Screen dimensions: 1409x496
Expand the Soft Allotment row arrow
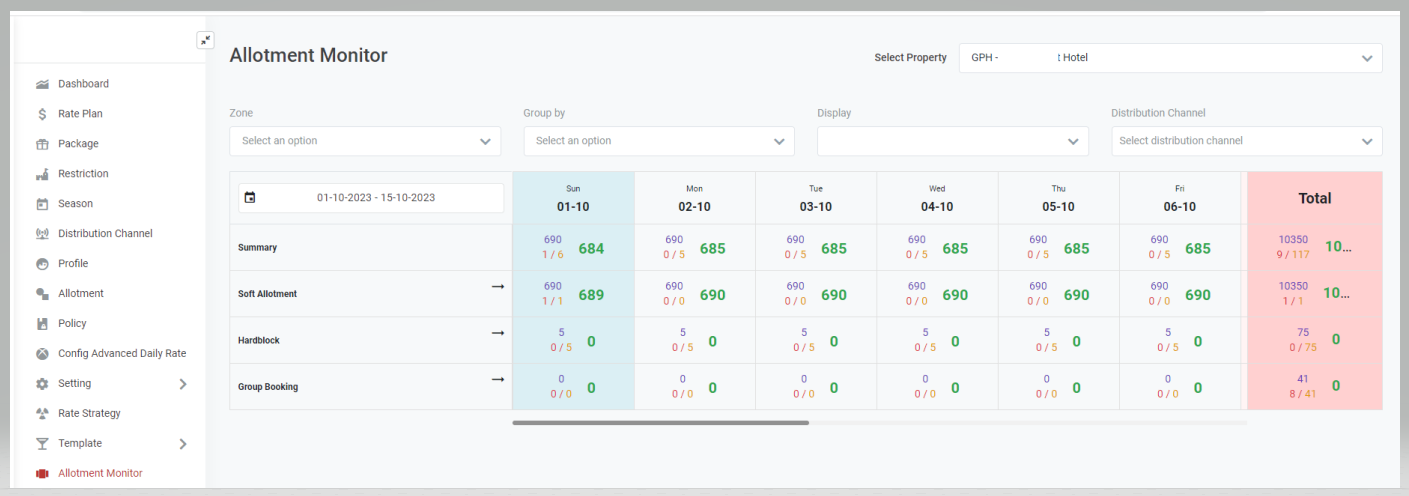click(x=497, y=287)
